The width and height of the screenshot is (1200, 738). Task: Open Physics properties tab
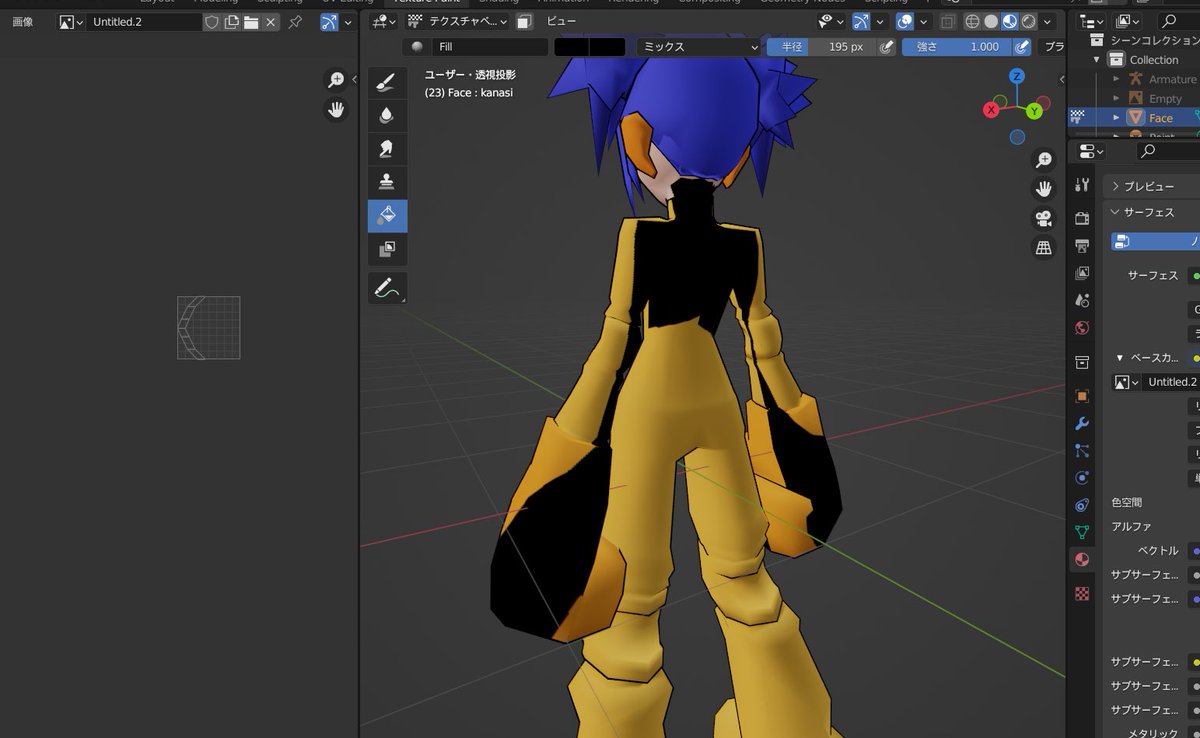pos(1082,478)
